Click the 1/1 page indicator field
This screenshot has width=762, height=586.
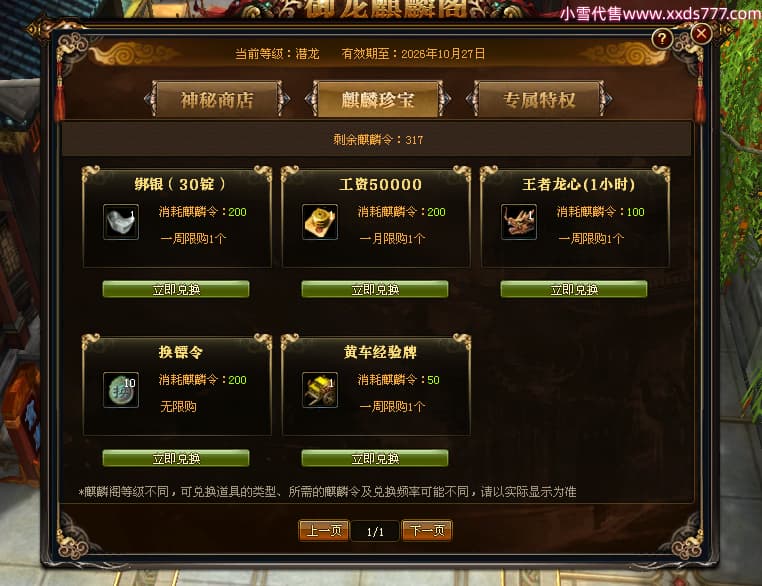click(x=375, y=531)
